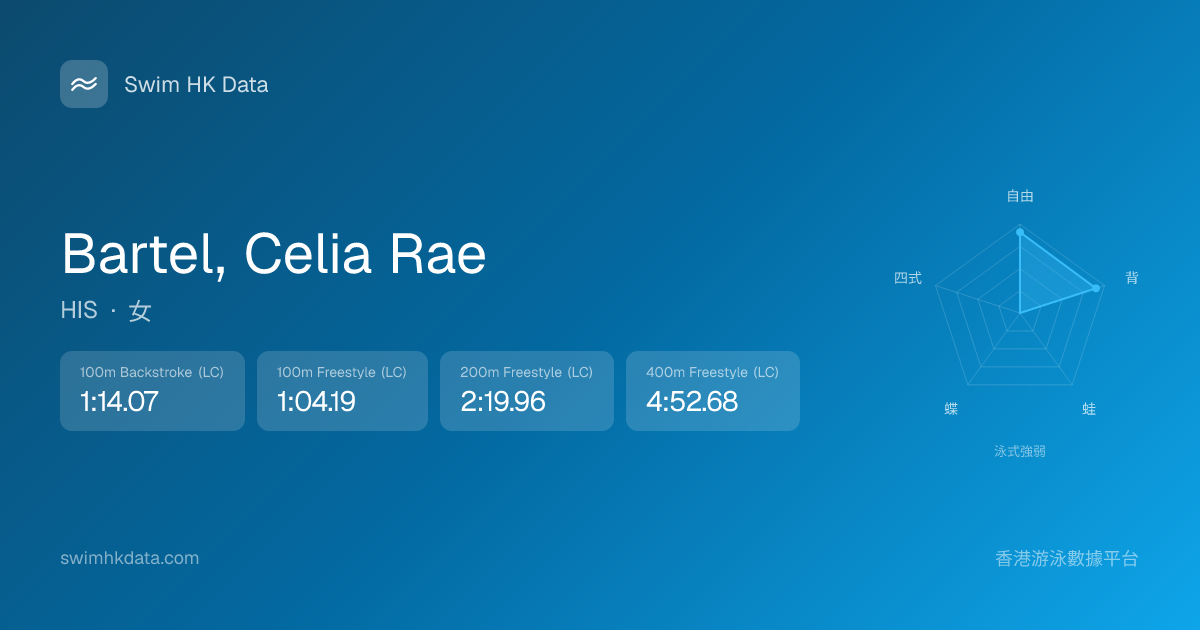The width and height of the screenshot is (1200, 630).
Task: Select the swimmer name Bartel, Celia Rae
Action: 274,254
